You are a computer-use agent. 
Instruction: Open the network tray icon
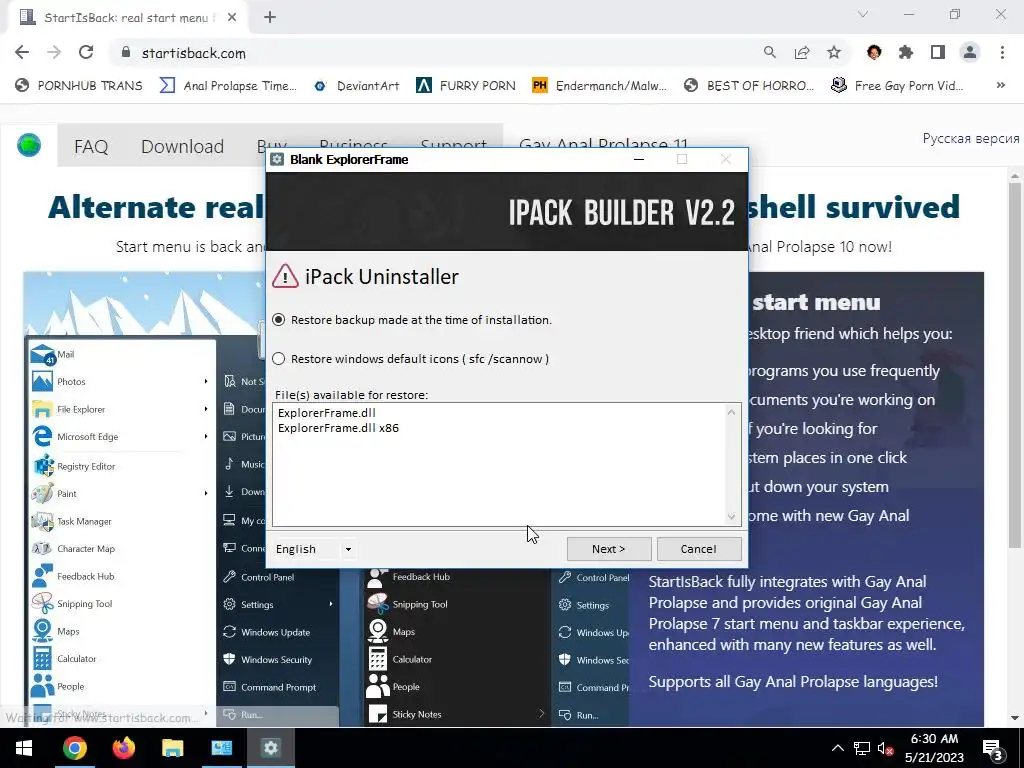coord(862,748)
